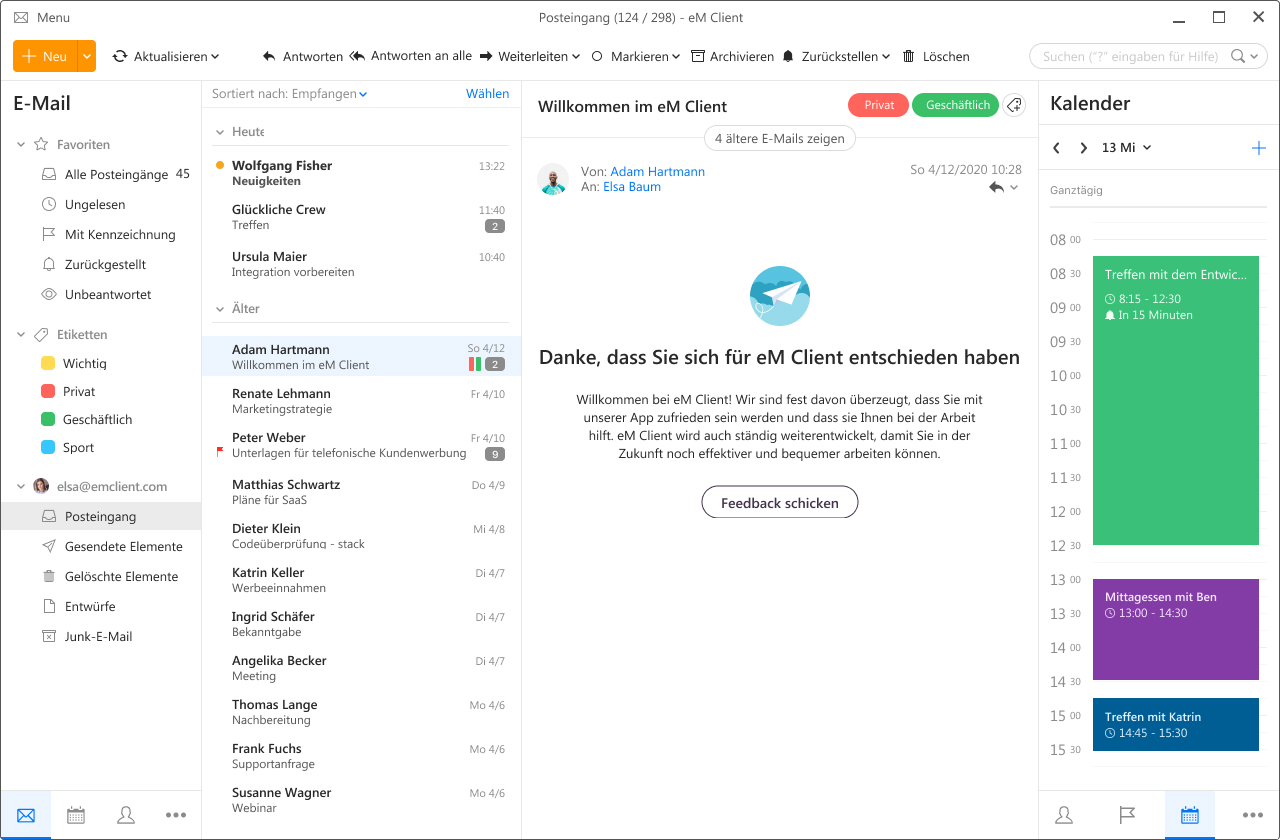The width and height of the screenshot is (1280, 840).
Task: Open Gelöschte Elemente folder
Action: [x=110, y=576]
